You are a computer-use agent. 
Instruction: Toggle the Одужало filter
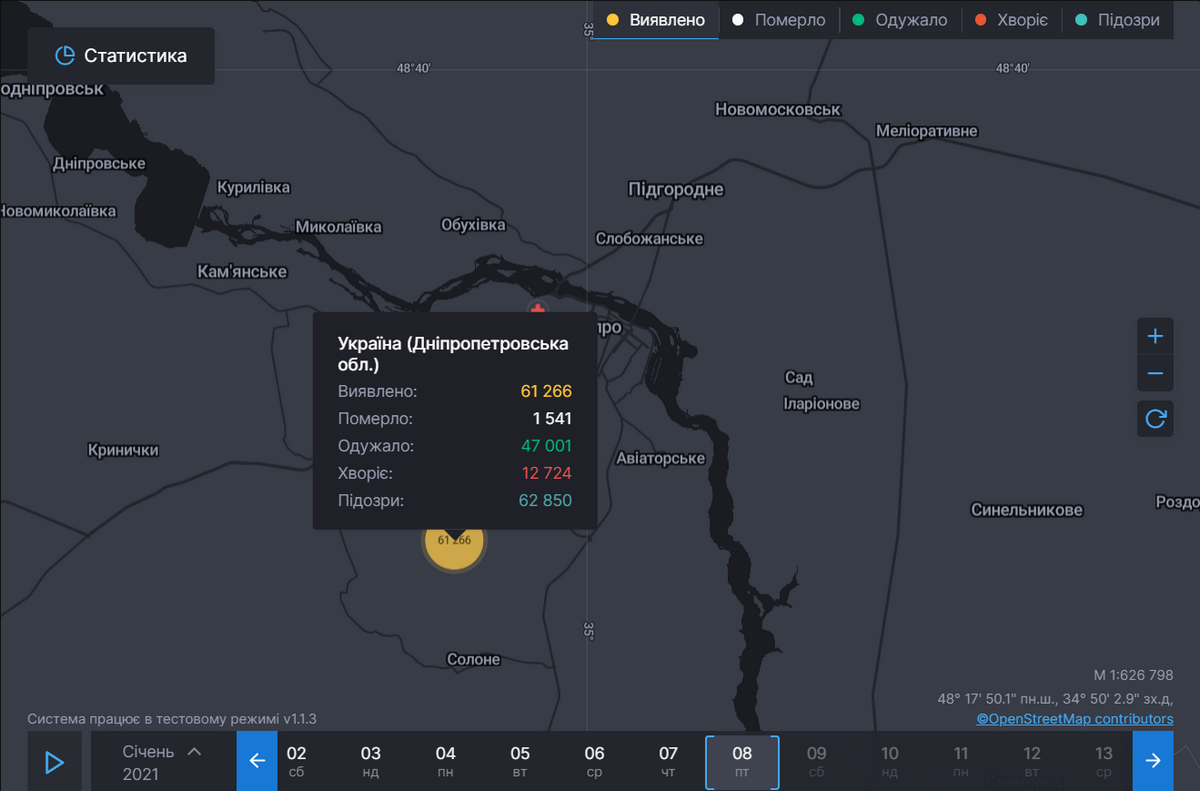[899, 20]
